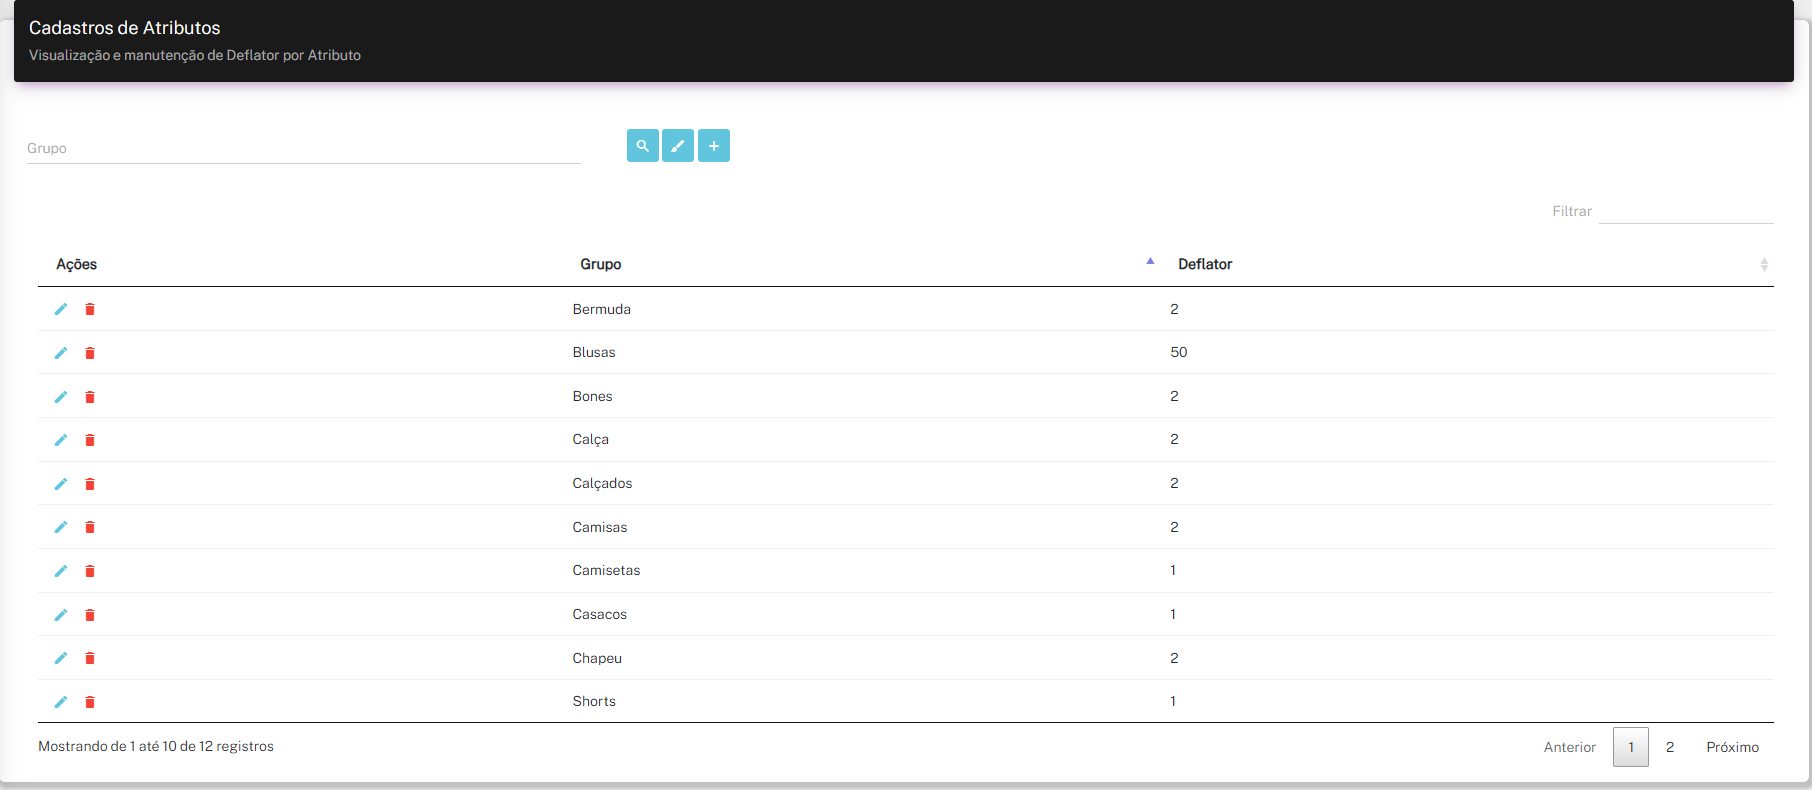1812x790 pixels.
Task: Click the search magnifier button
Action: 643,146
